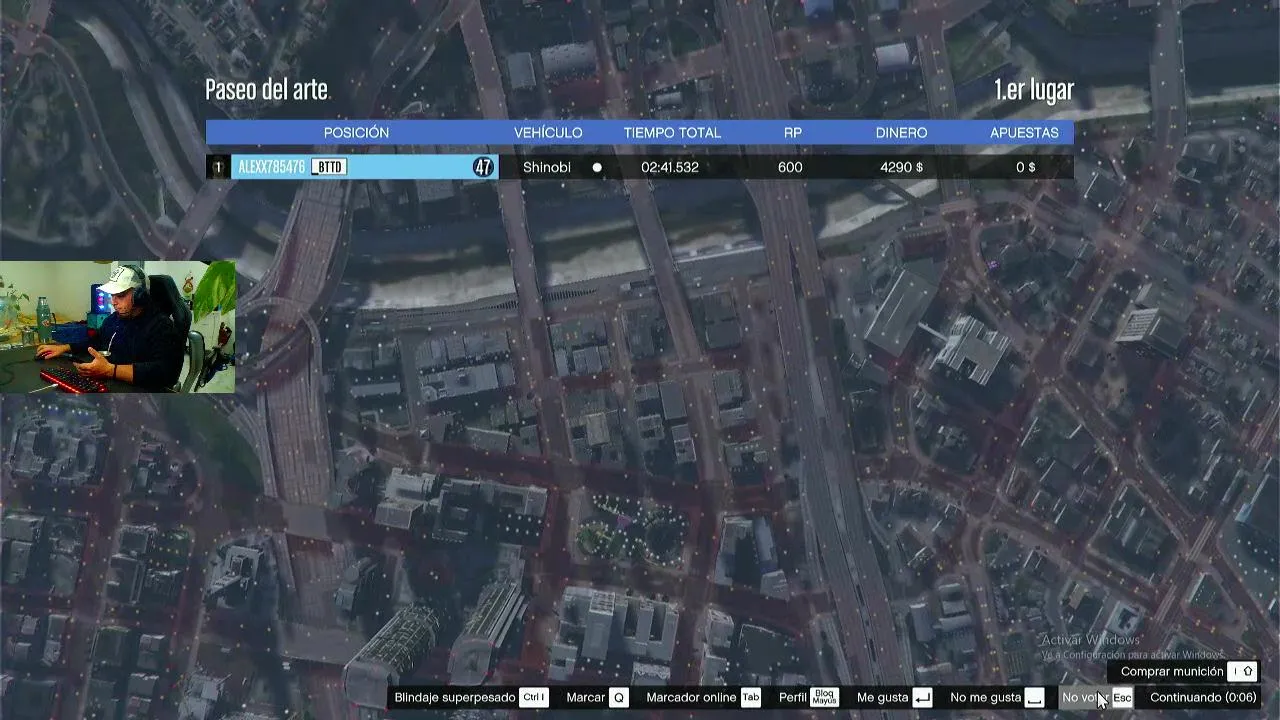Select Blindaje superpesado option
The image size is (1280, 720).
(x=455, y=698)
